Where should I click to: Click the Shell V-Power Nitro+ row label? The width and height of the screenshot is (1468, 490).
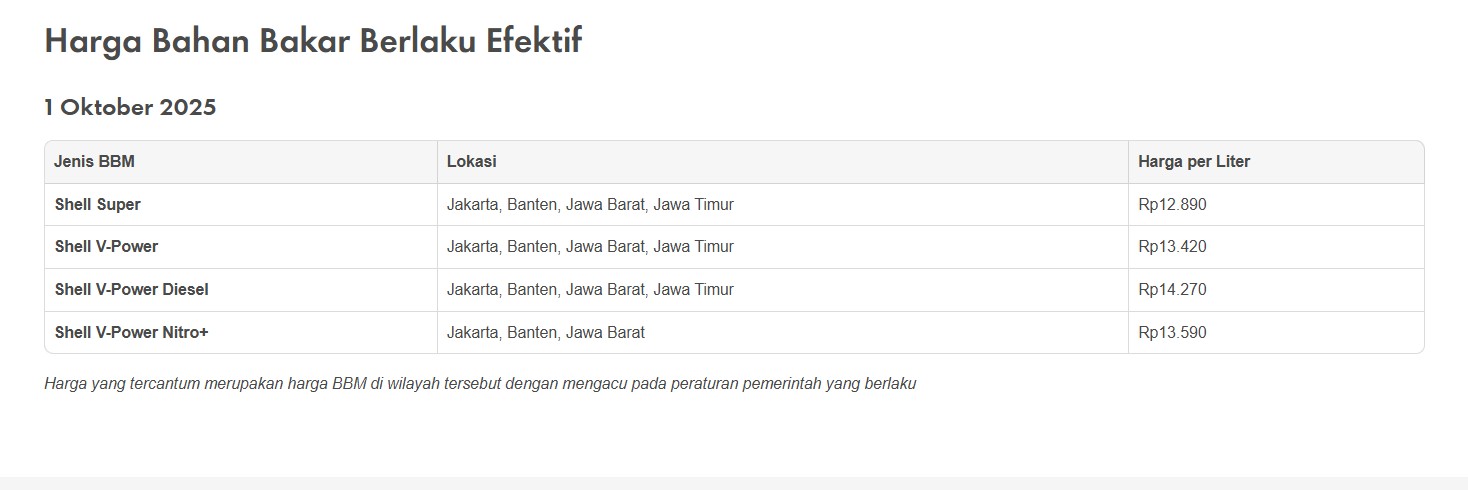point(131,333)
